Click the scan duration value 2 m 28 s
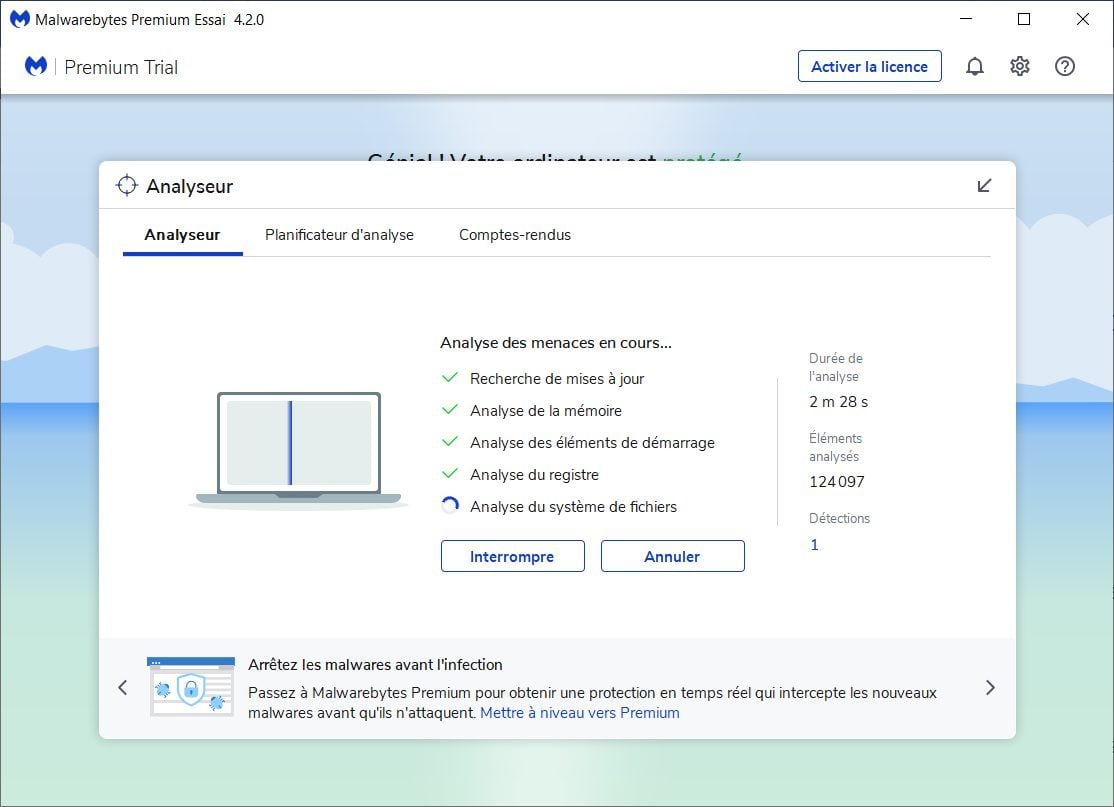The height and width of the screenshot is (807, 1114). pyautogui.click(x=838, y=402)
